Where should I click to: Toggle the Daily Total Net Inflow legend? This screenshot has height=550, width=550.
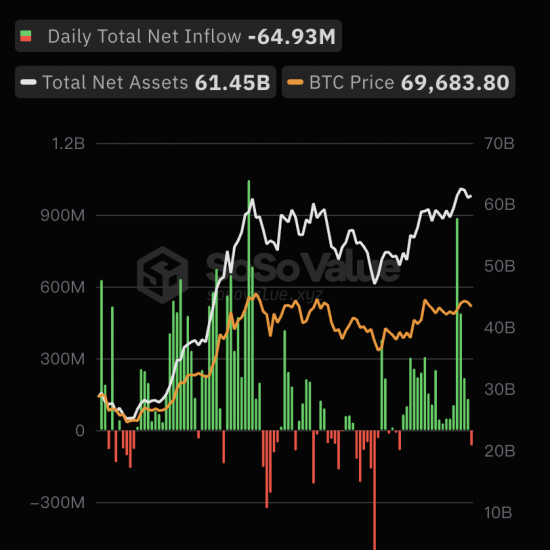coord(178,36)
